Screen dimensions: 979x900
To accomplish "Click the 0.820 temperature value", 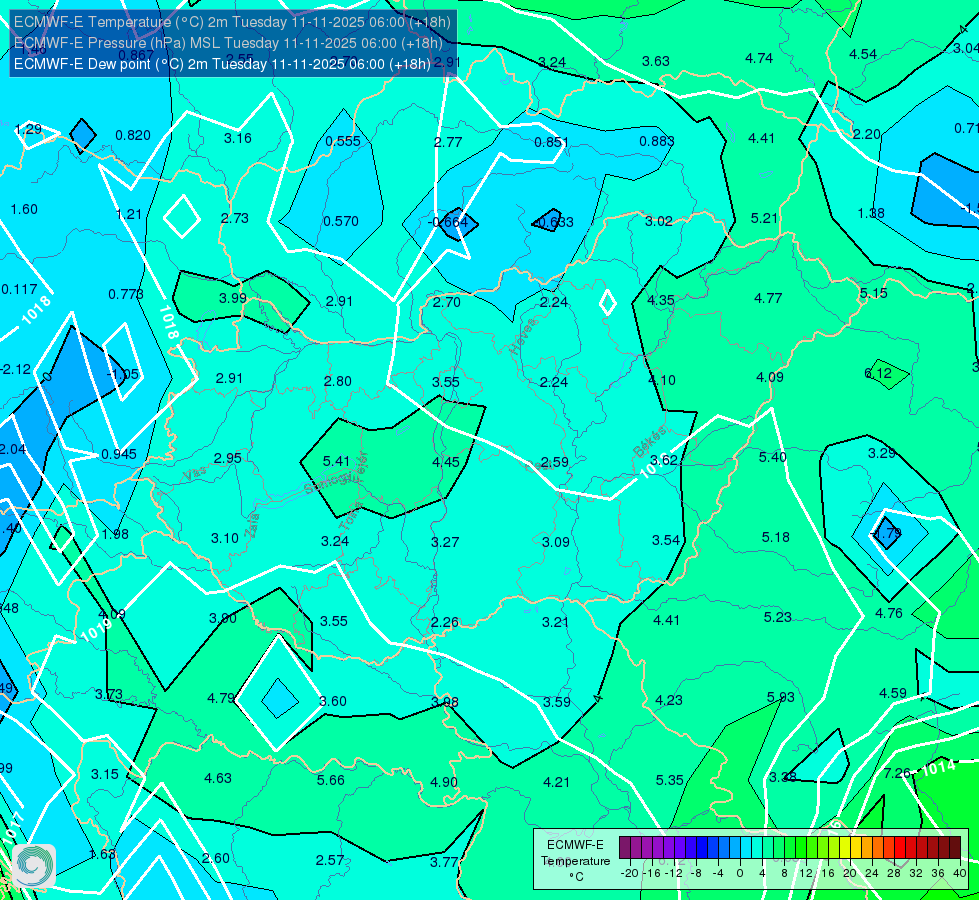I will coord(133,136).
